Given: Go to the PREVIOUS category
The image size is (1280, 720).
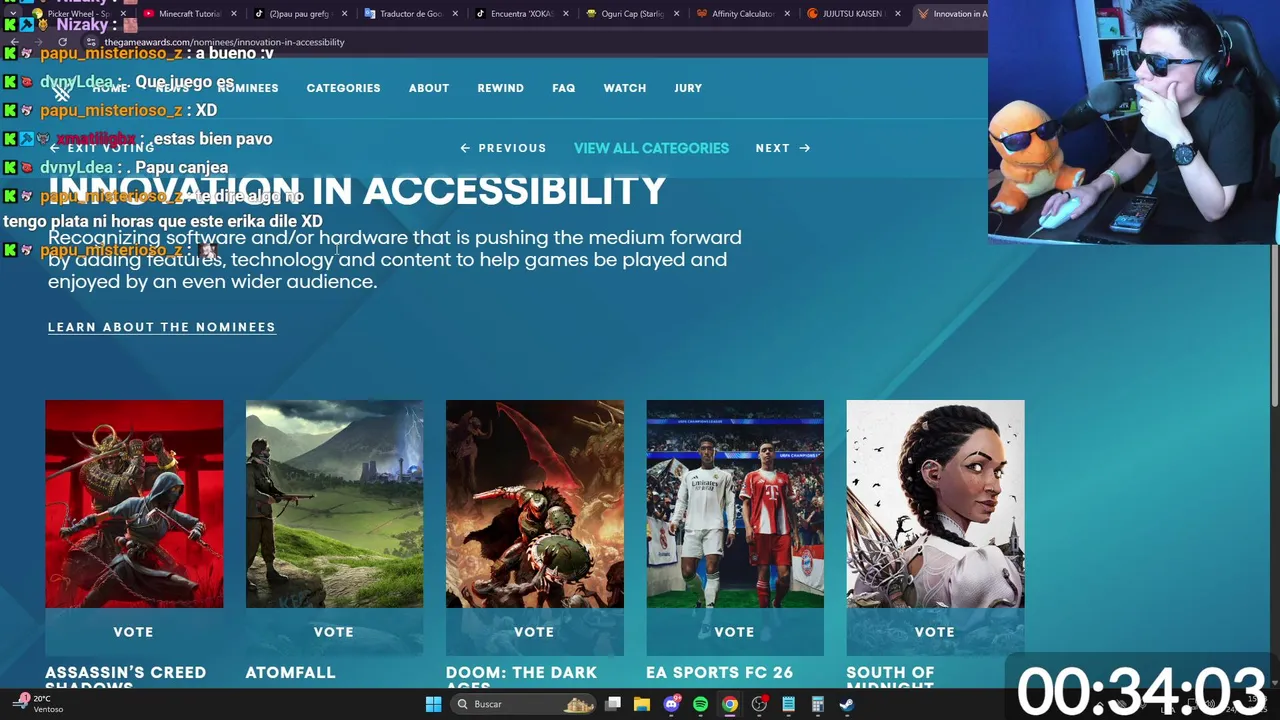Looking at the screenshot, I should coord(503,148).
